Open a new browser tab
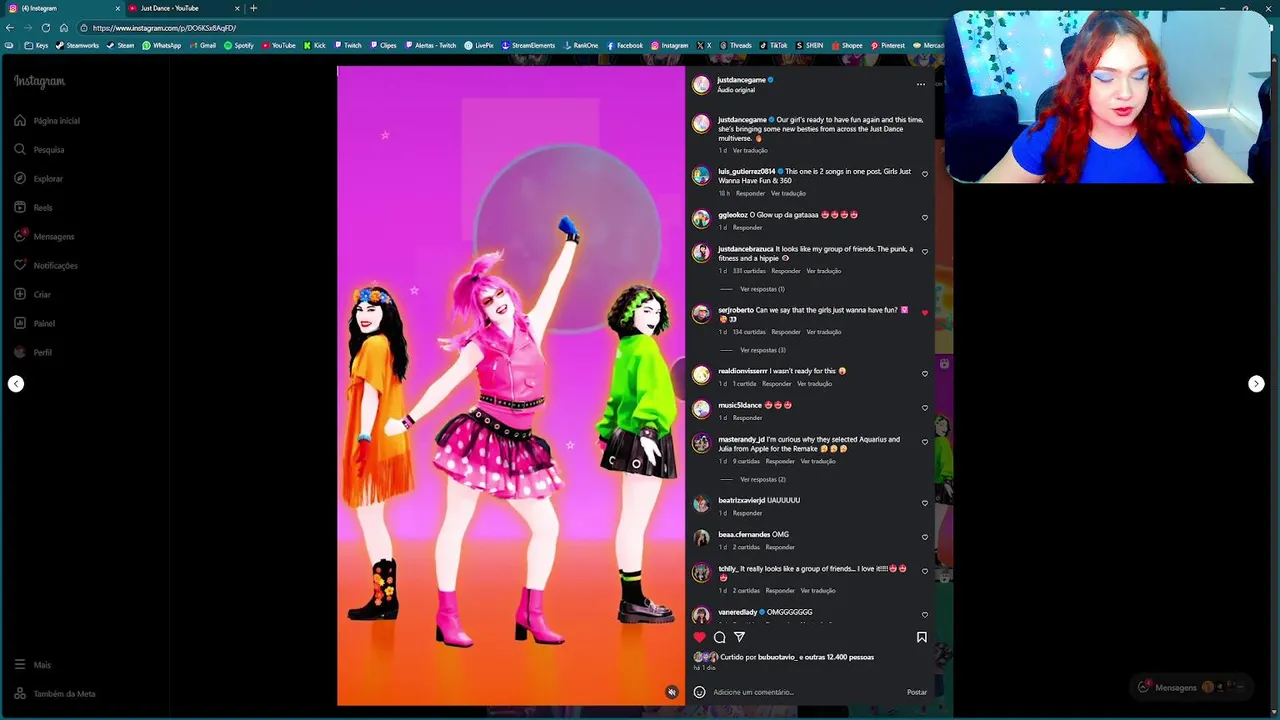Screen dimensions: 1280x720 pos(253,8)
